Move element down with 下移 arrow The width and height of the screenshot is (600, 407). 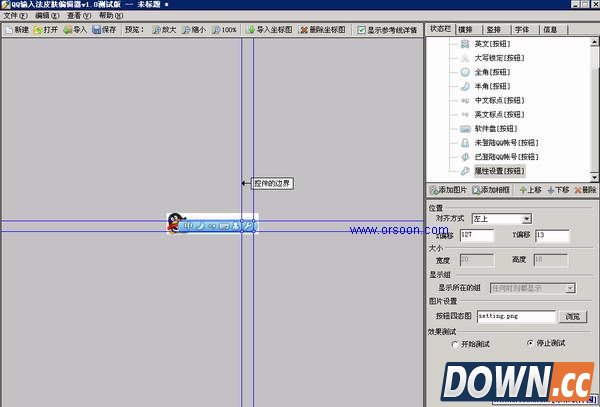tap(558, 190)
